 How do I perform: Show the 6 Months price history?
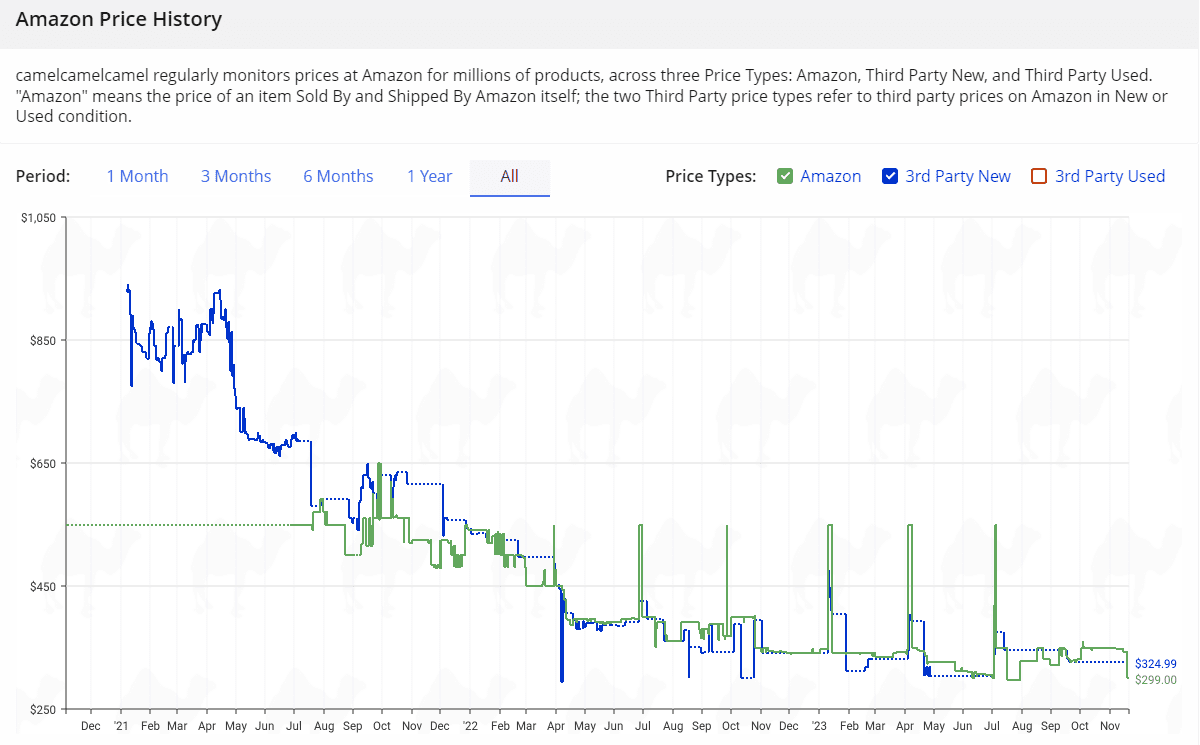pos(338,177)
